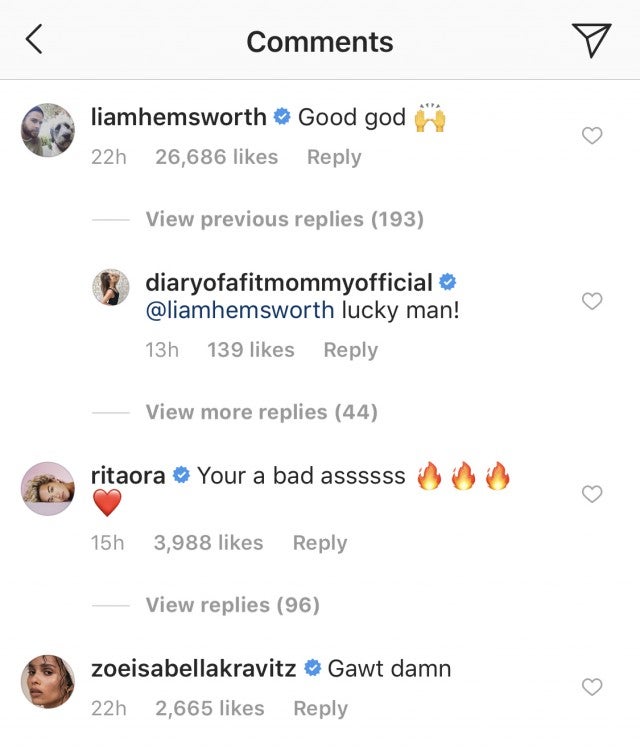Open direct message paper plane icon
Screen dimensions: 640x750
(x=591, y=40)
